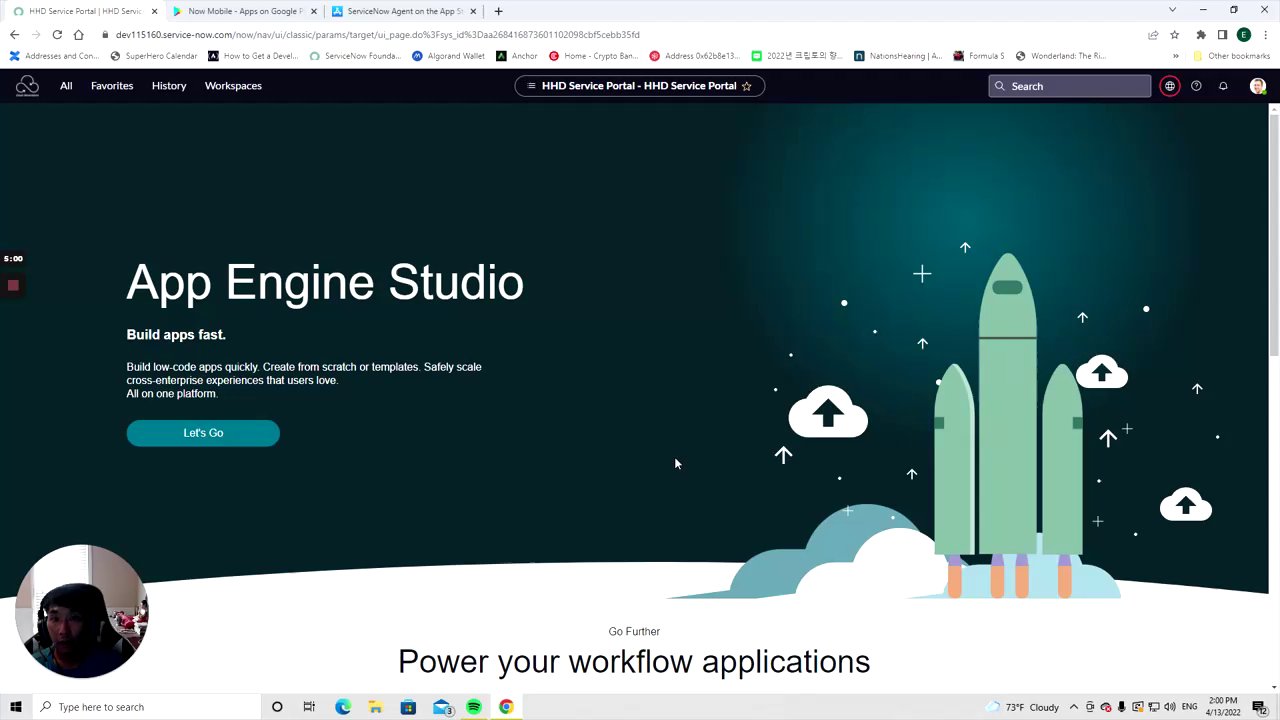Open the Chrome three-dot menu
The image size is (1280, 720).
[x=1265, y=34]
